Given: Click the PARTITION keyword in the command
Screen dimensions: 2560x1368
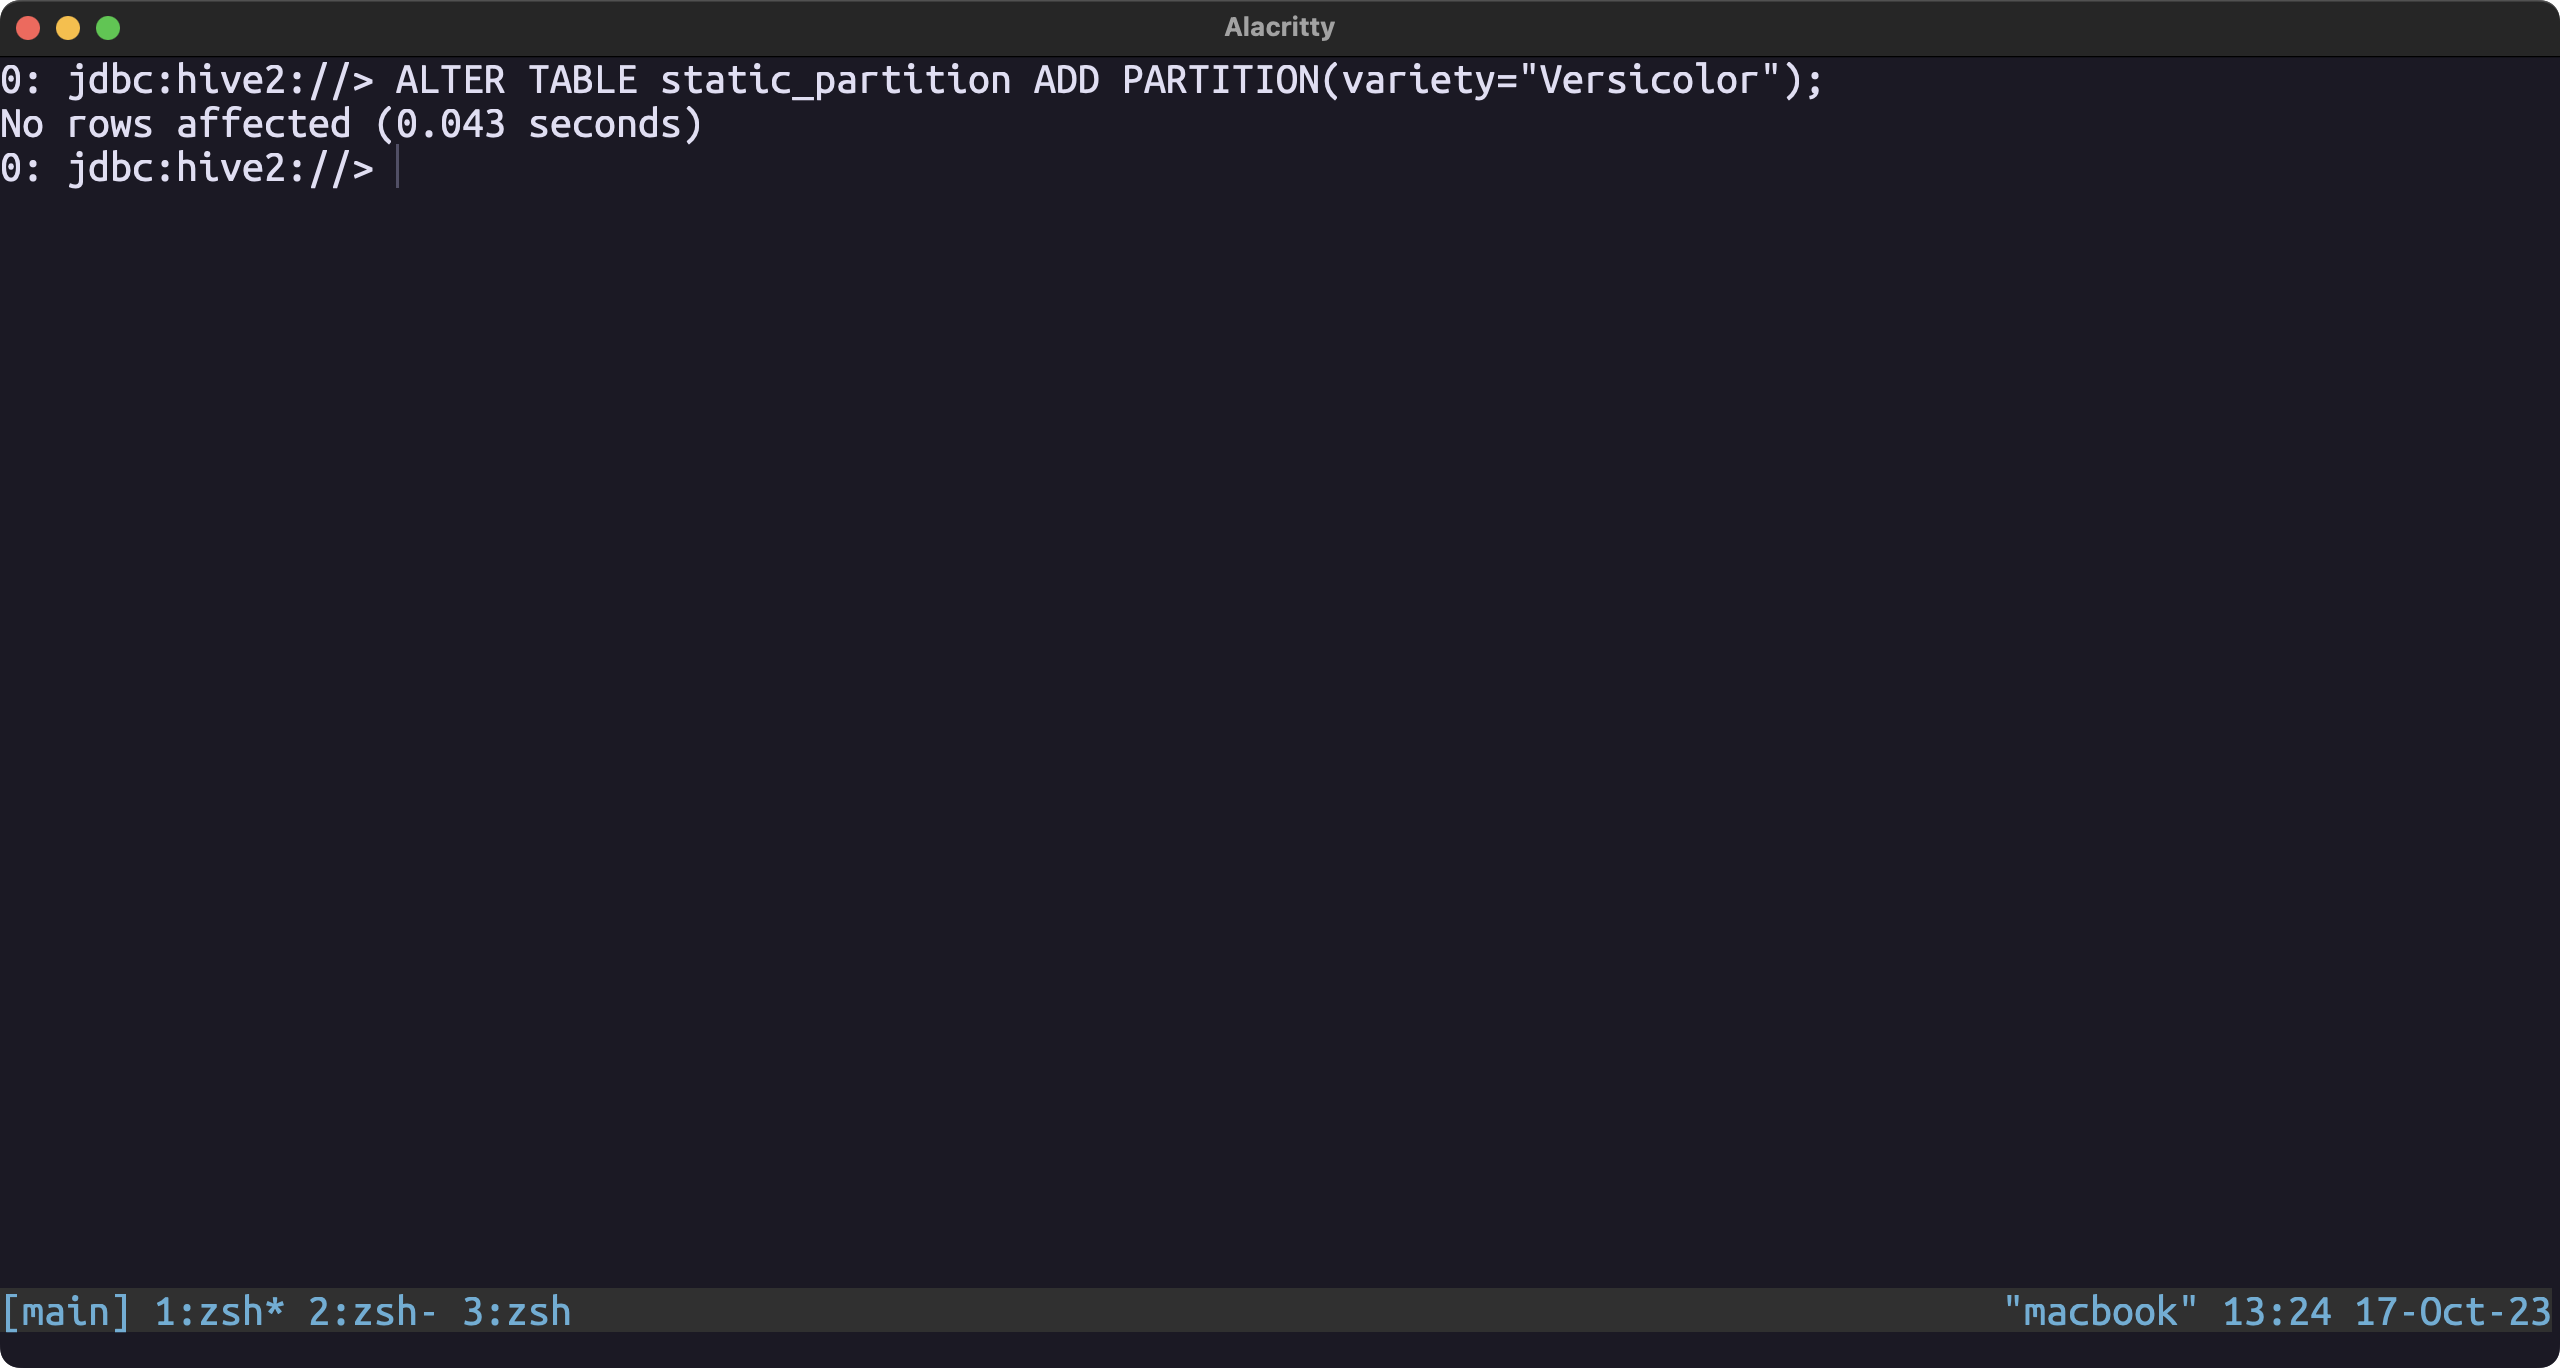Looking at the screenshot, I should [x=1221, y=80].
